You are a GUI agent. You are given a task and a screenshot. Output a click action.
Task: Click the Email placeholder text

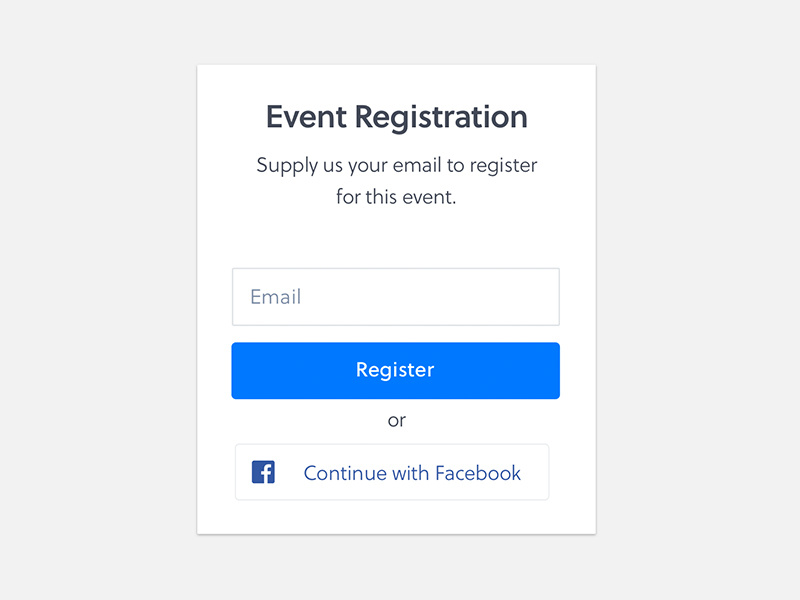275,297
